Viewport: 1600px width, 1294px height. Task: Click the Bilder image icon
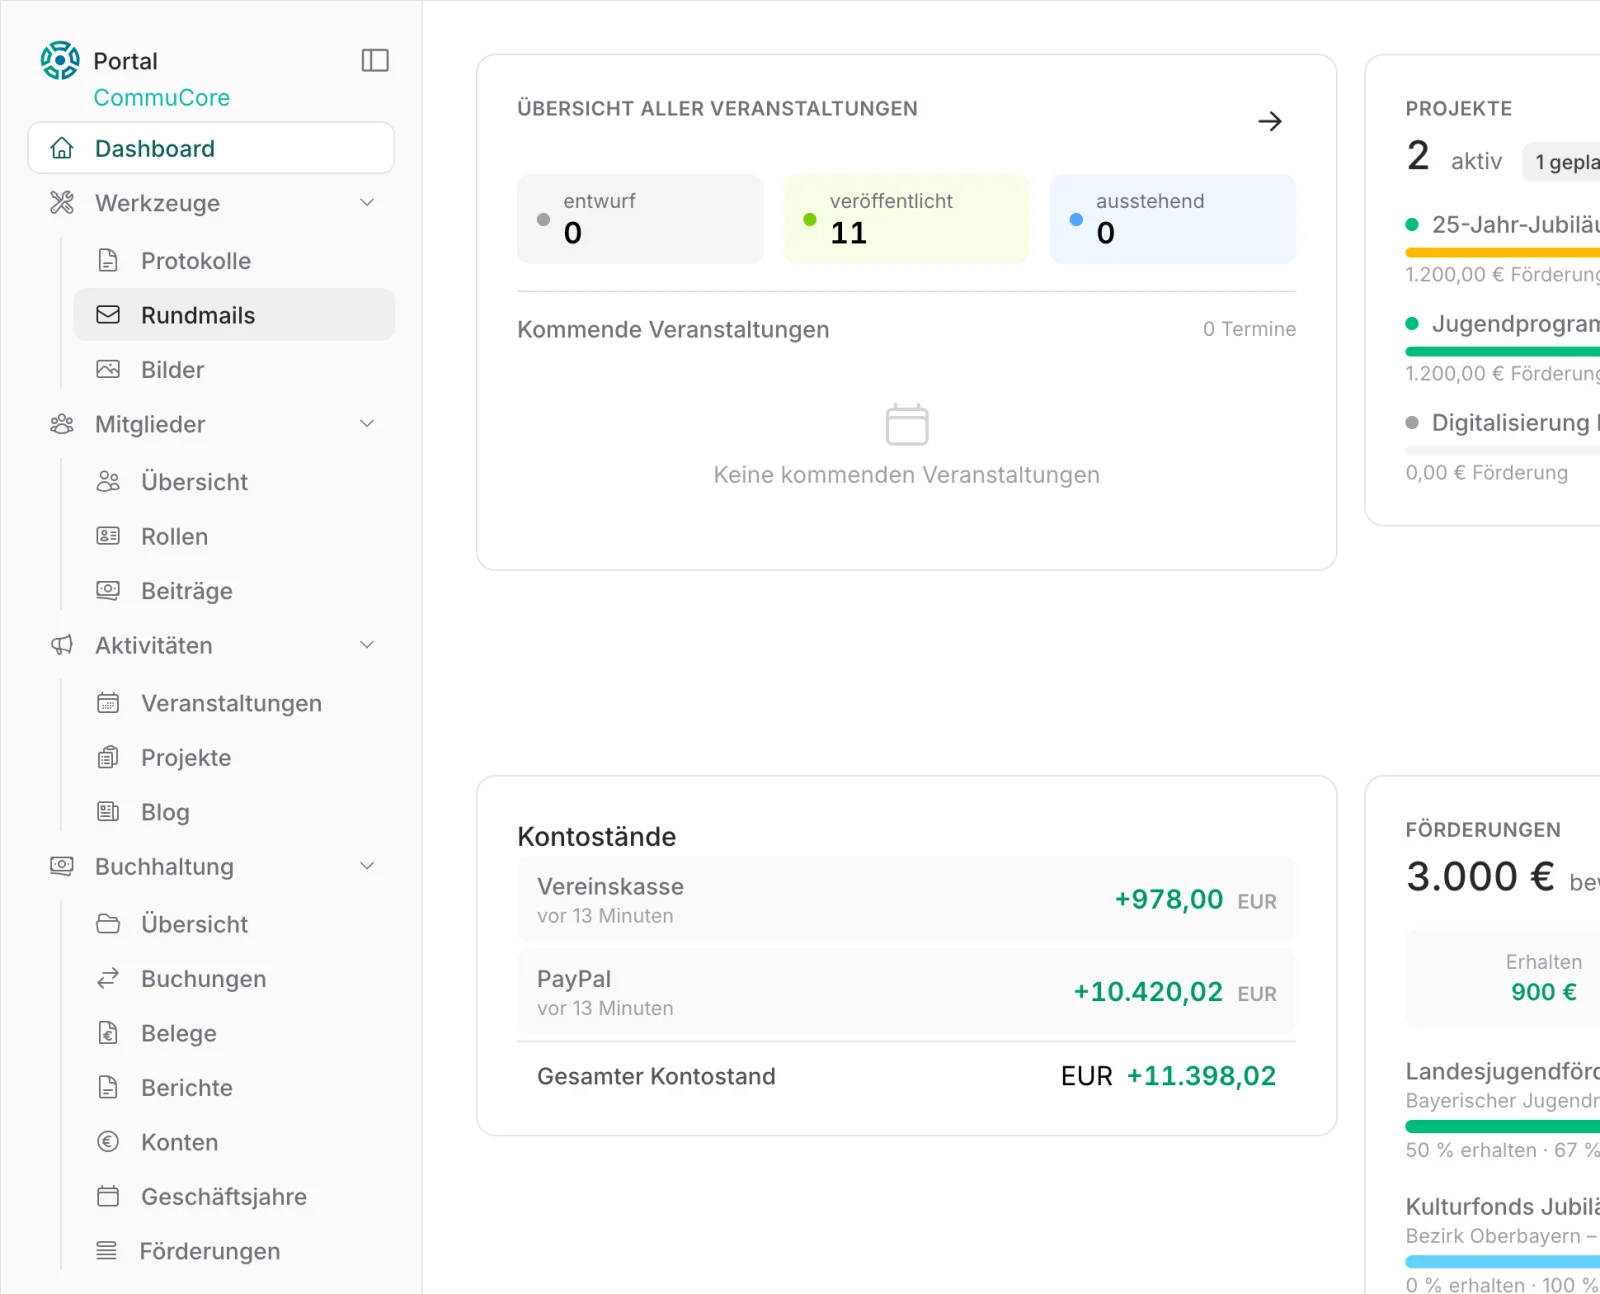point(108,369)
